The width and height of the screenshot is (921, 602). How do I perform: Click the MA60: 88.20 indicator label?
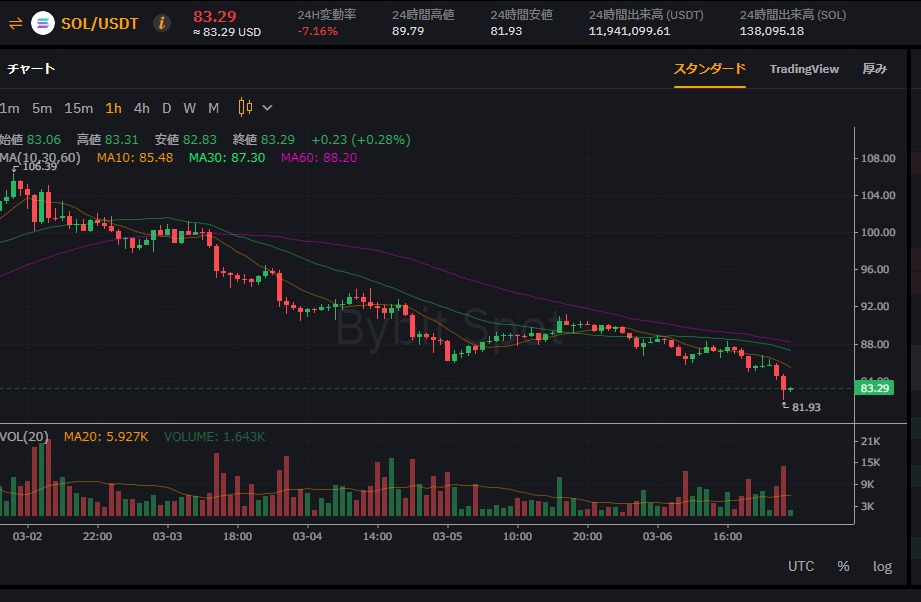tap(319, 157)
